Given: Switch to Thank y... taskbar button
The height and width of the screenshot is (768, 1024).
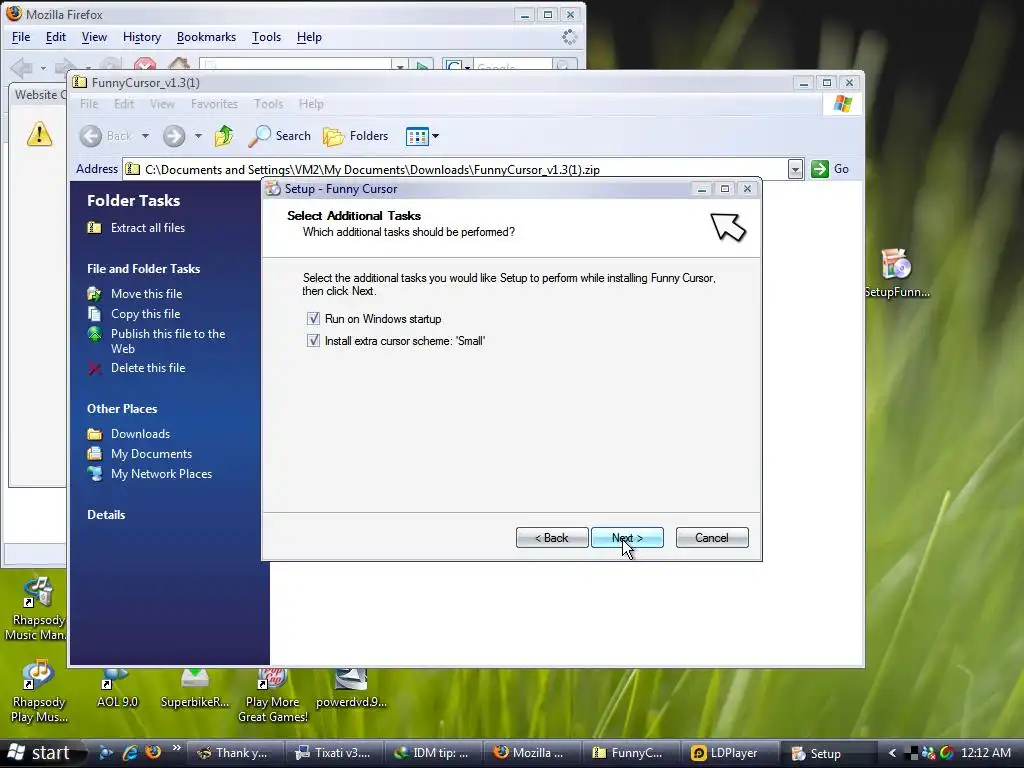Looking at the screenshot, I should [x=234, y=753].
